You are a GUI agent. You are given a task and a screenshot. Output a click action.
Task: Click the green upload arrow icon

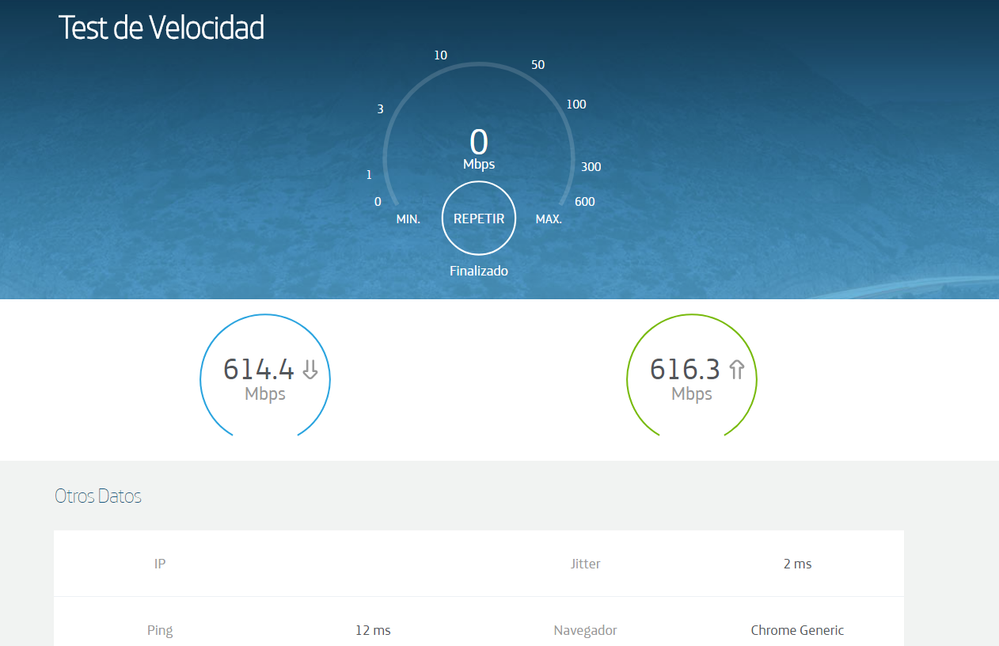tap(736, 369)
